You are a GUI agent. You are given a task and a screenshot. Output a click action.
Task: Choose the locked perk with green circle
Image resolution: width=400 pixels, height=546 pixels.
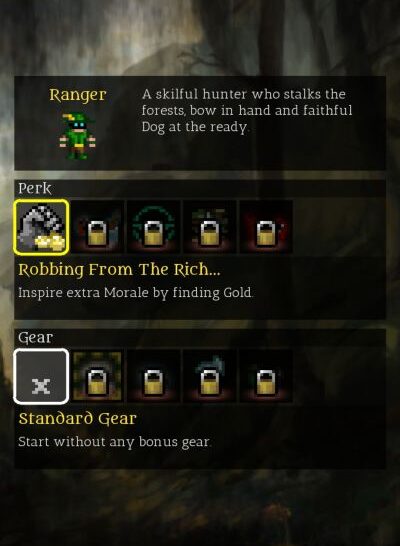154,227
